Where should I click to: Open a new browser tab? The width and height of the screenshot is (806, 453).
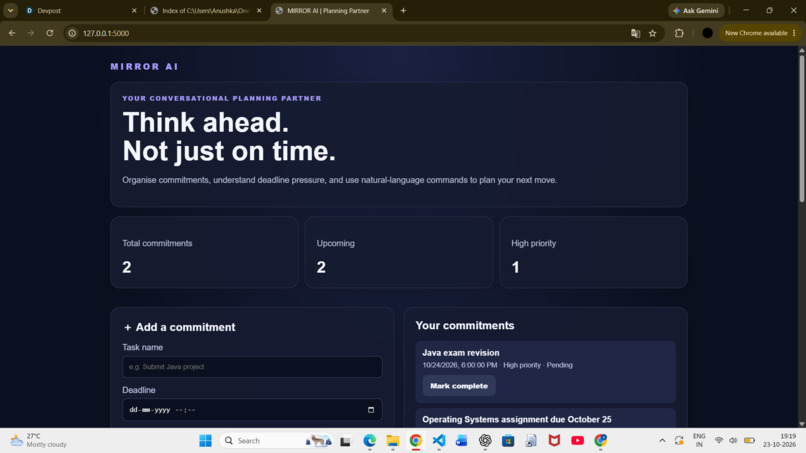[x=404, y=10]
